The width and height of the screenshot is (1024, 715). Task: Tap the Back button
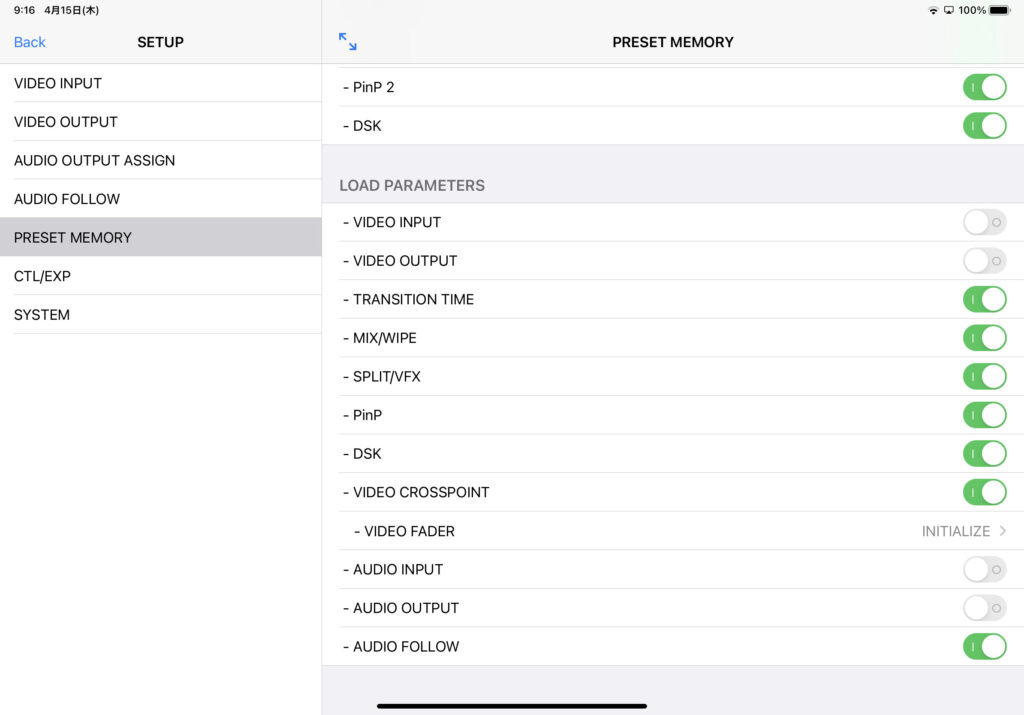coord(30,42)
